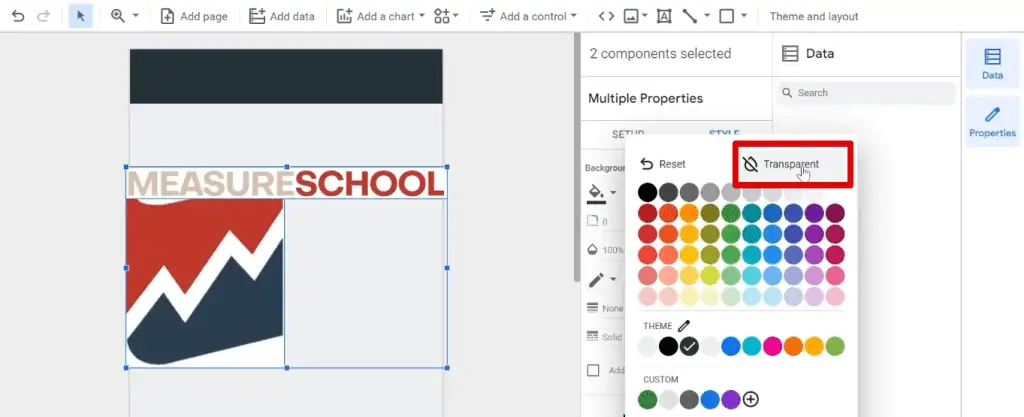Add a custom color with plus icon
The height and width of the screenshot is (417, 1024).
tap(751, 399)
